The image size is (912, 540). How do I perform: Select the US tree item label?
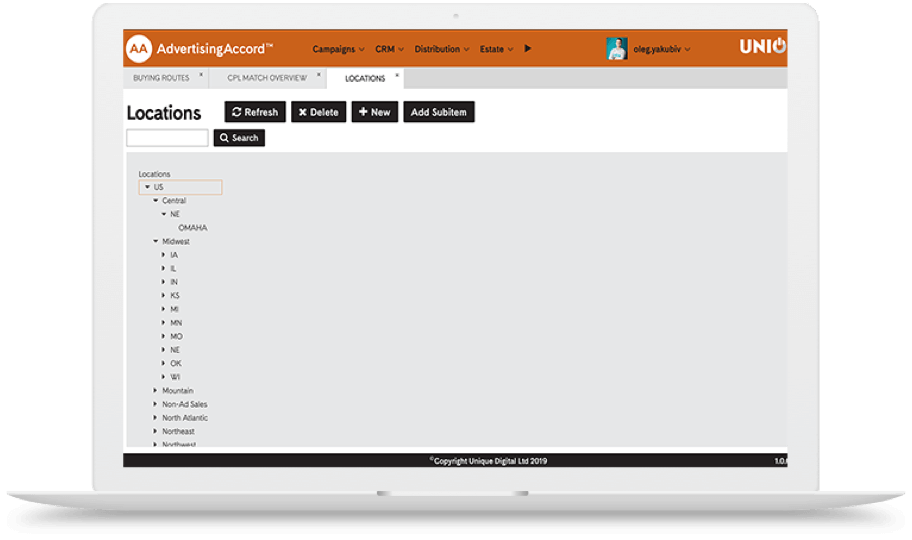pyautogui.click(x=158, y=187)
